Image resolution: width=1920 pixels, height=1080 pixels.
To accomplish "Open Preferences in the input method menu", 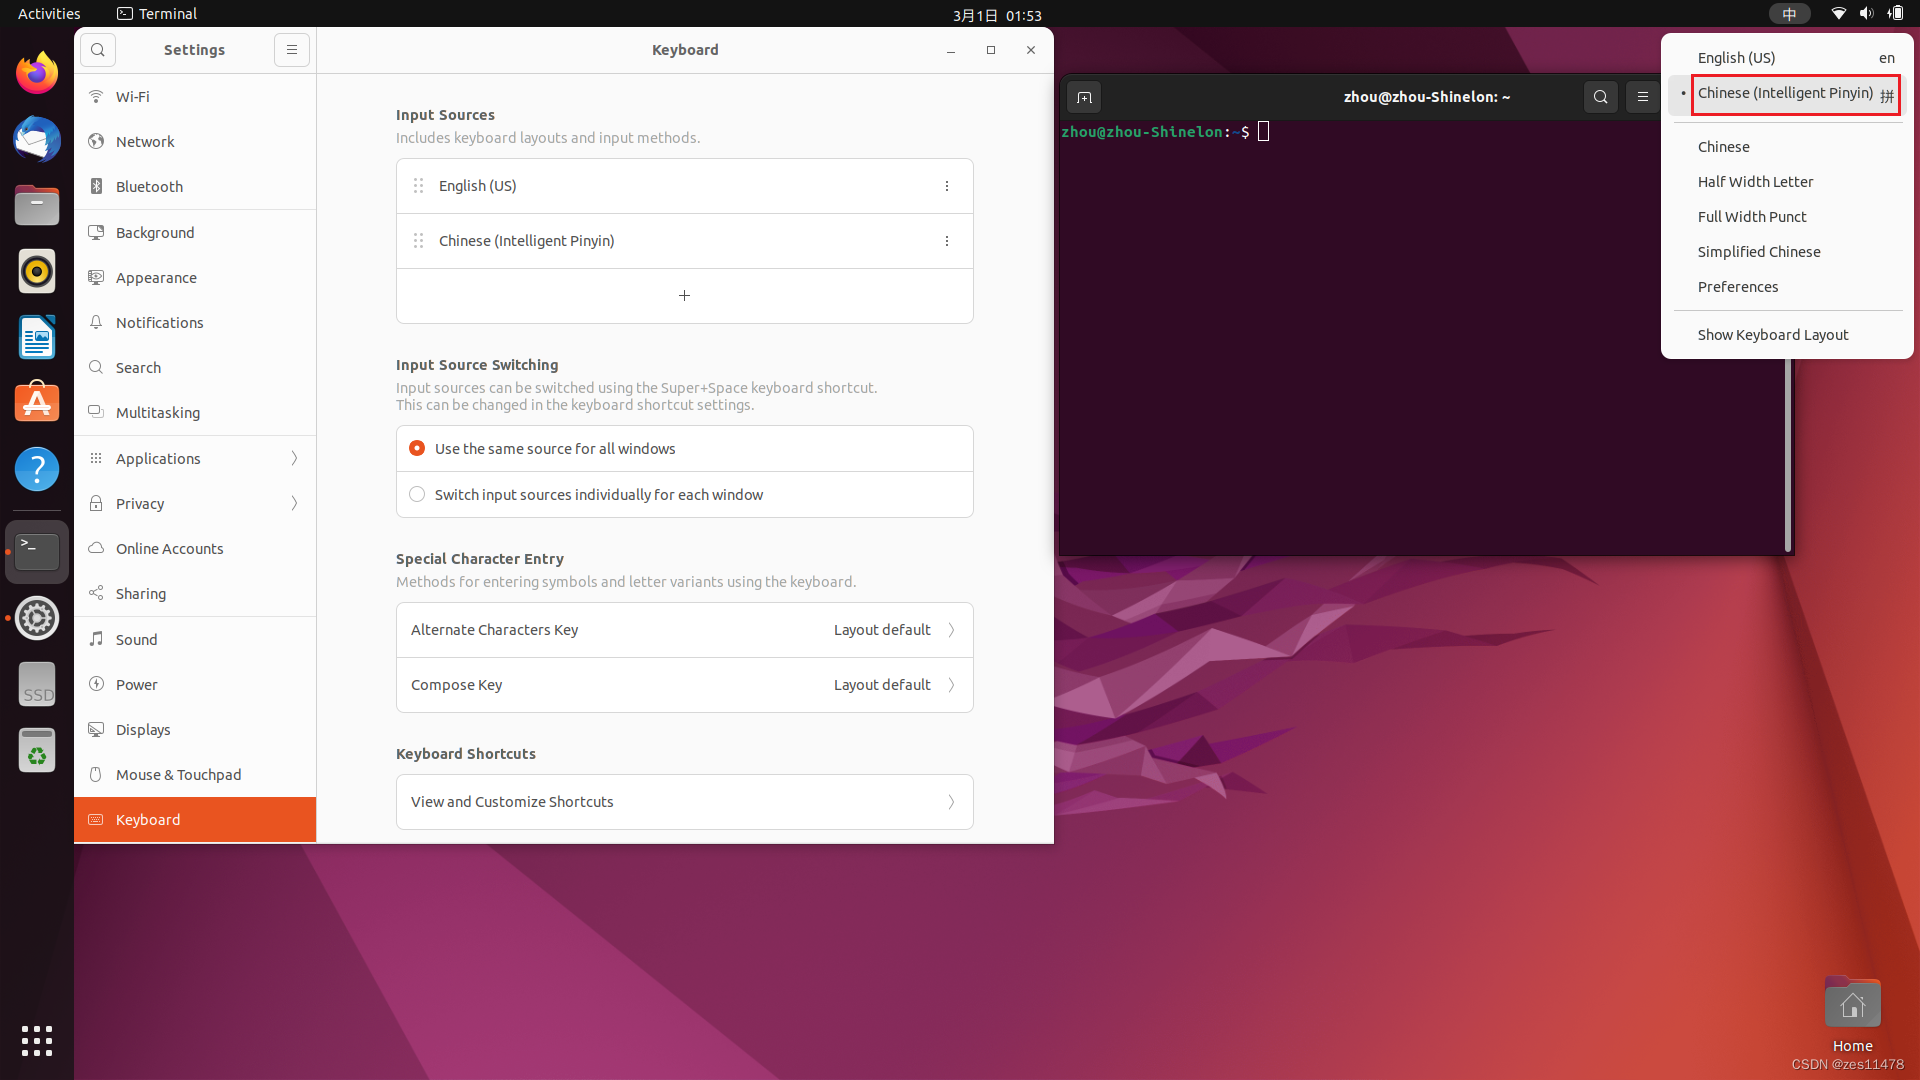I will point(1737,287).
